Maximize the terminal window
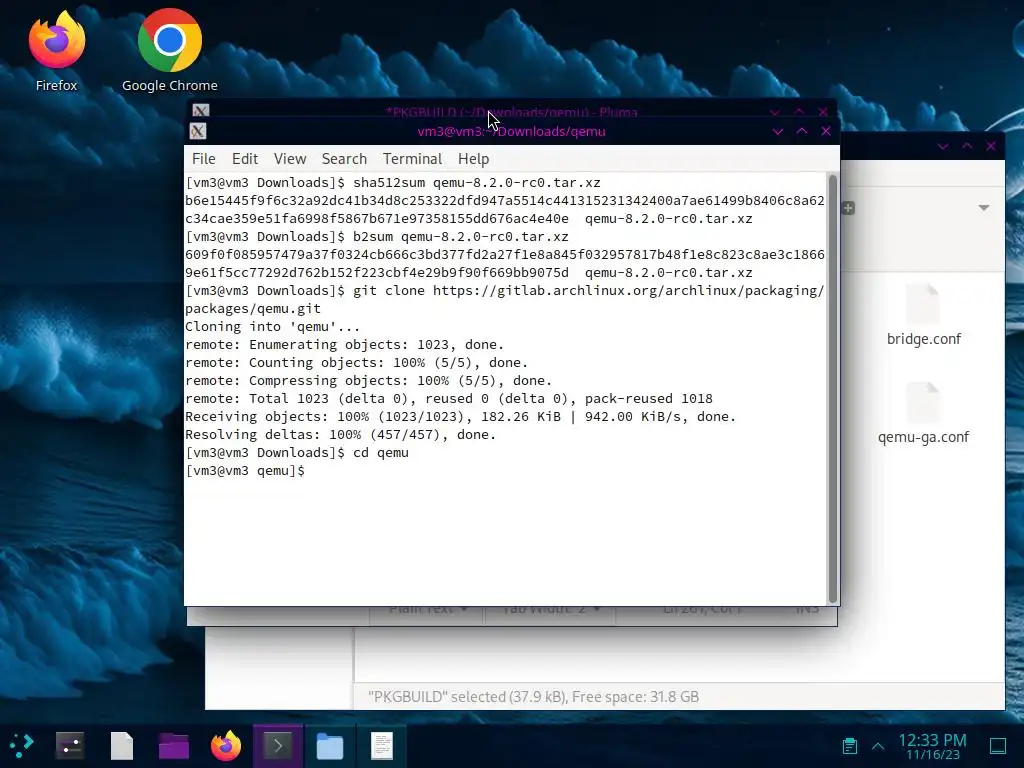This screenshot has width=1024, height=768. tap(802, 131)
